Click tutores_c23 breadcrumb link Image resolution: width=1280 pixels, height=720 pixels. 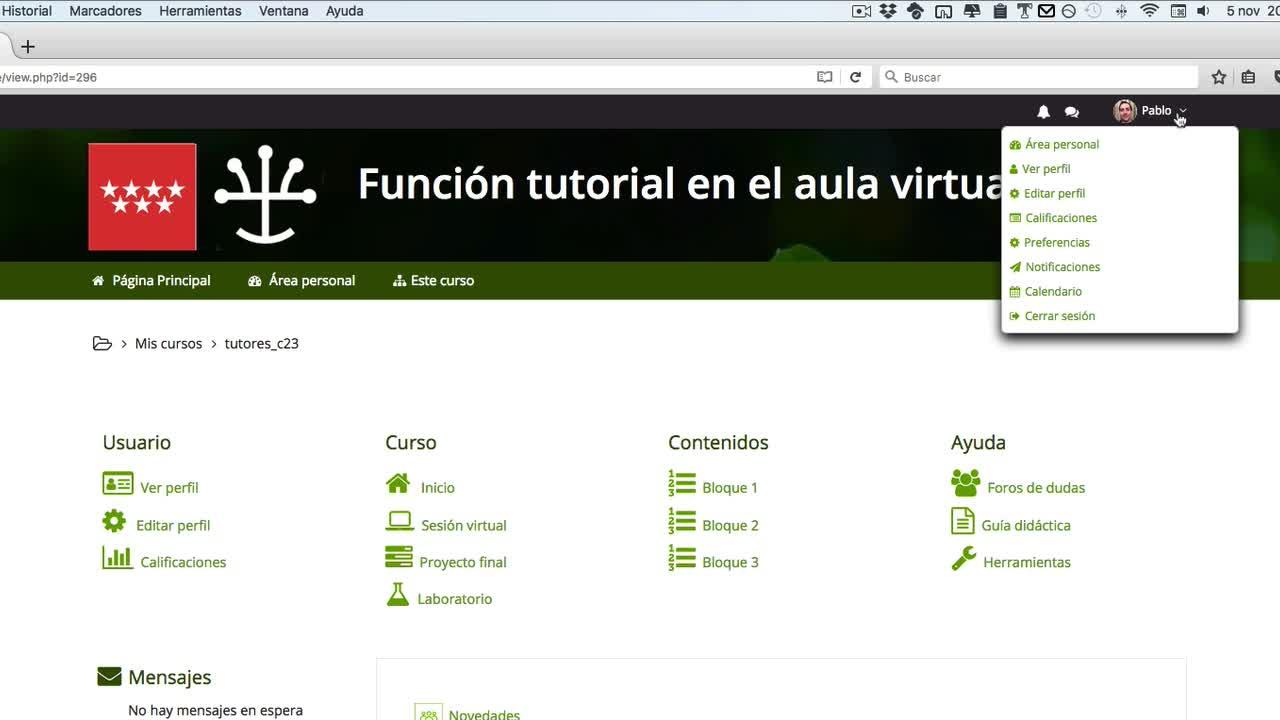click(261, 344)
